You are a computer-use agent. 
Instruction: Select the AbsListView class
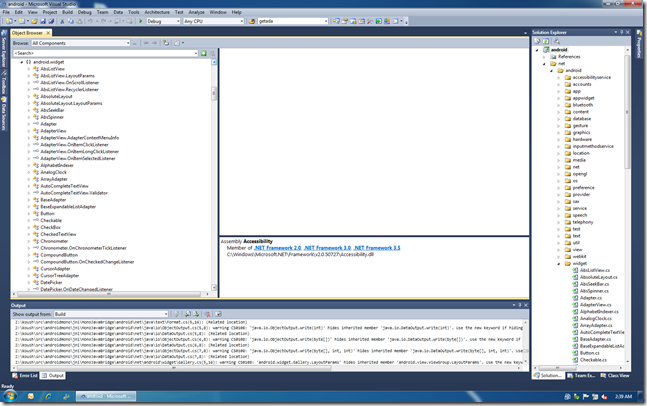(52, 69)
